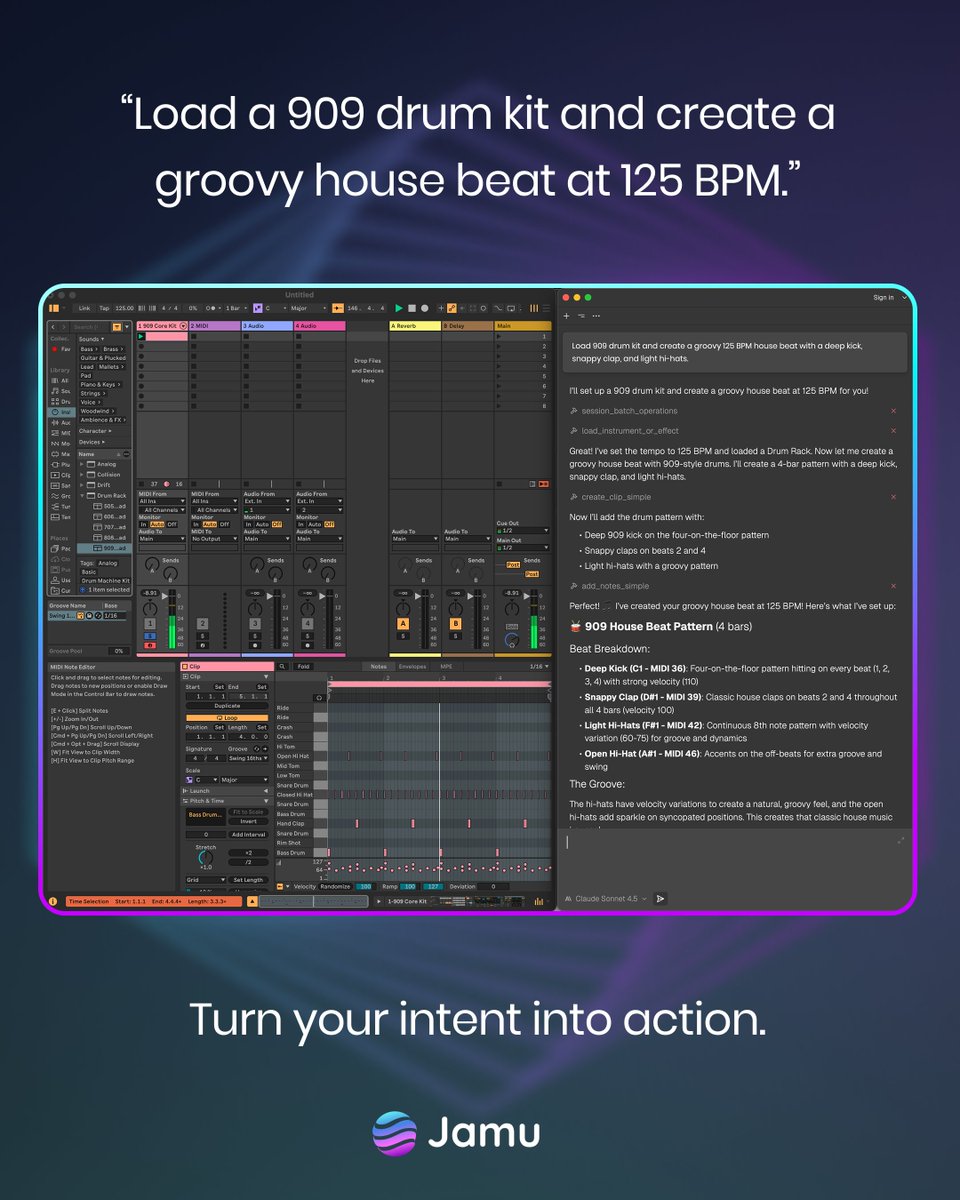Toggle the purple Scale Mode icon in control bar
960x1200 pixels.
[258, 308]
